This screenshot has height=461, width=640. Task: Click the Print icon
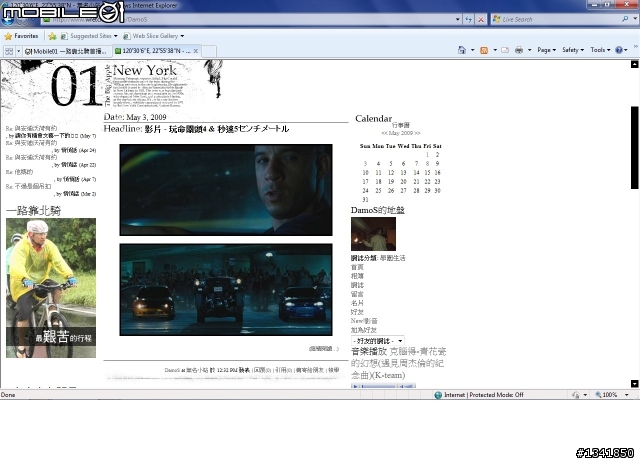pos(519,50)
